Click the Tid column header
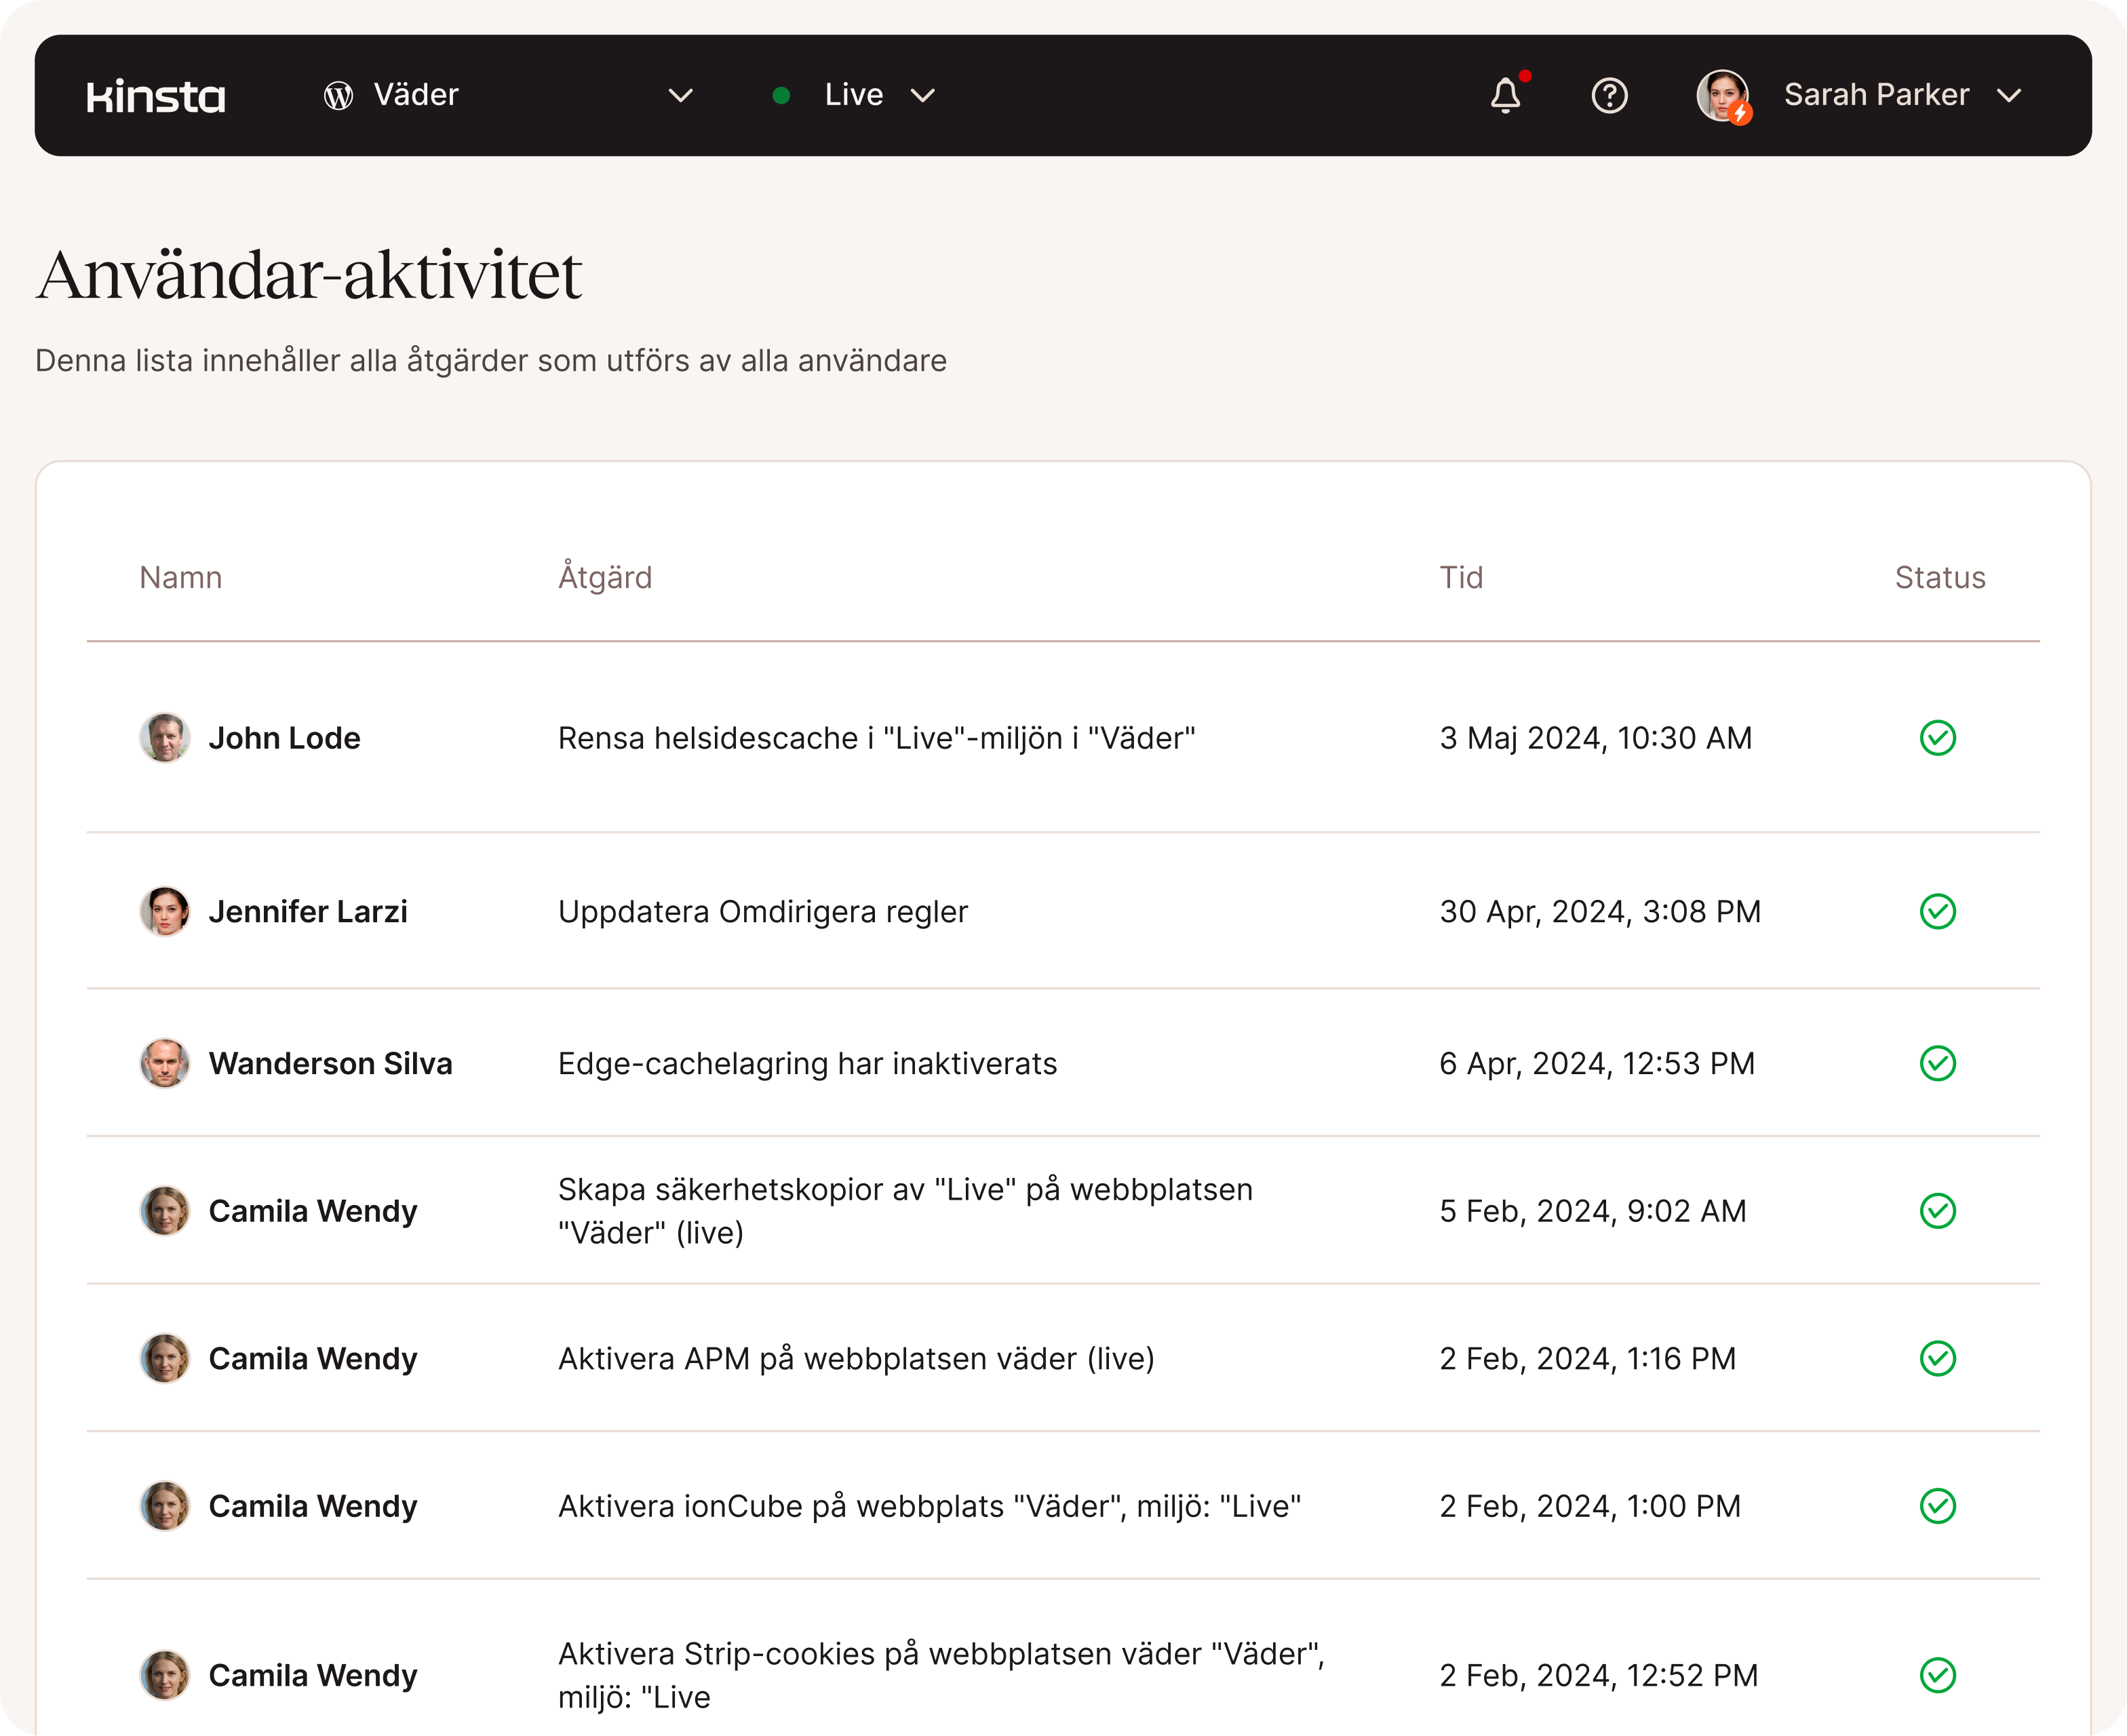 (1461, 577)
